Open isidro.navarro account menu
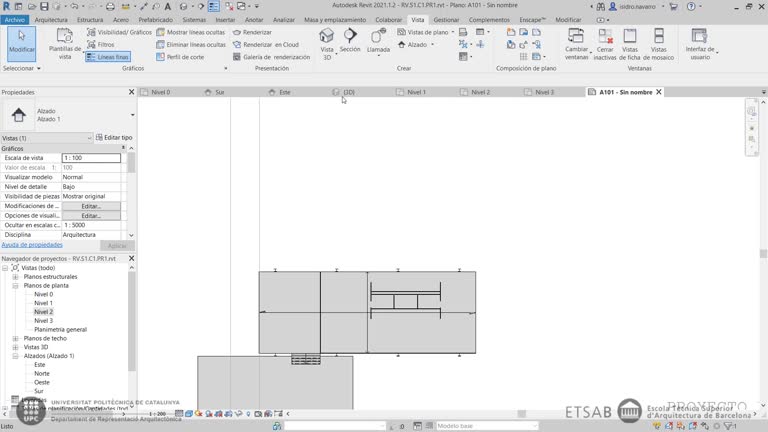Image resolution: width=768 pixels, height=432 pixels. click(637, 6)
